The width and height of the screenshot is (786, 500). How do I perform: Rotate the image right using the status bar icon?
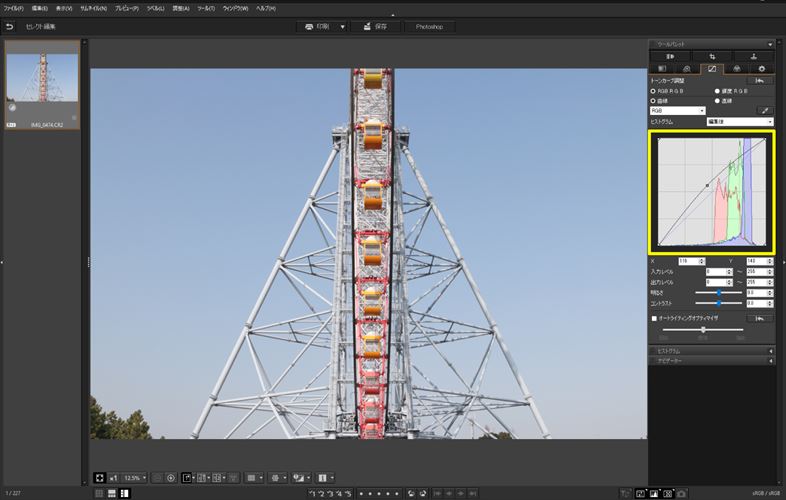(423, 493)
